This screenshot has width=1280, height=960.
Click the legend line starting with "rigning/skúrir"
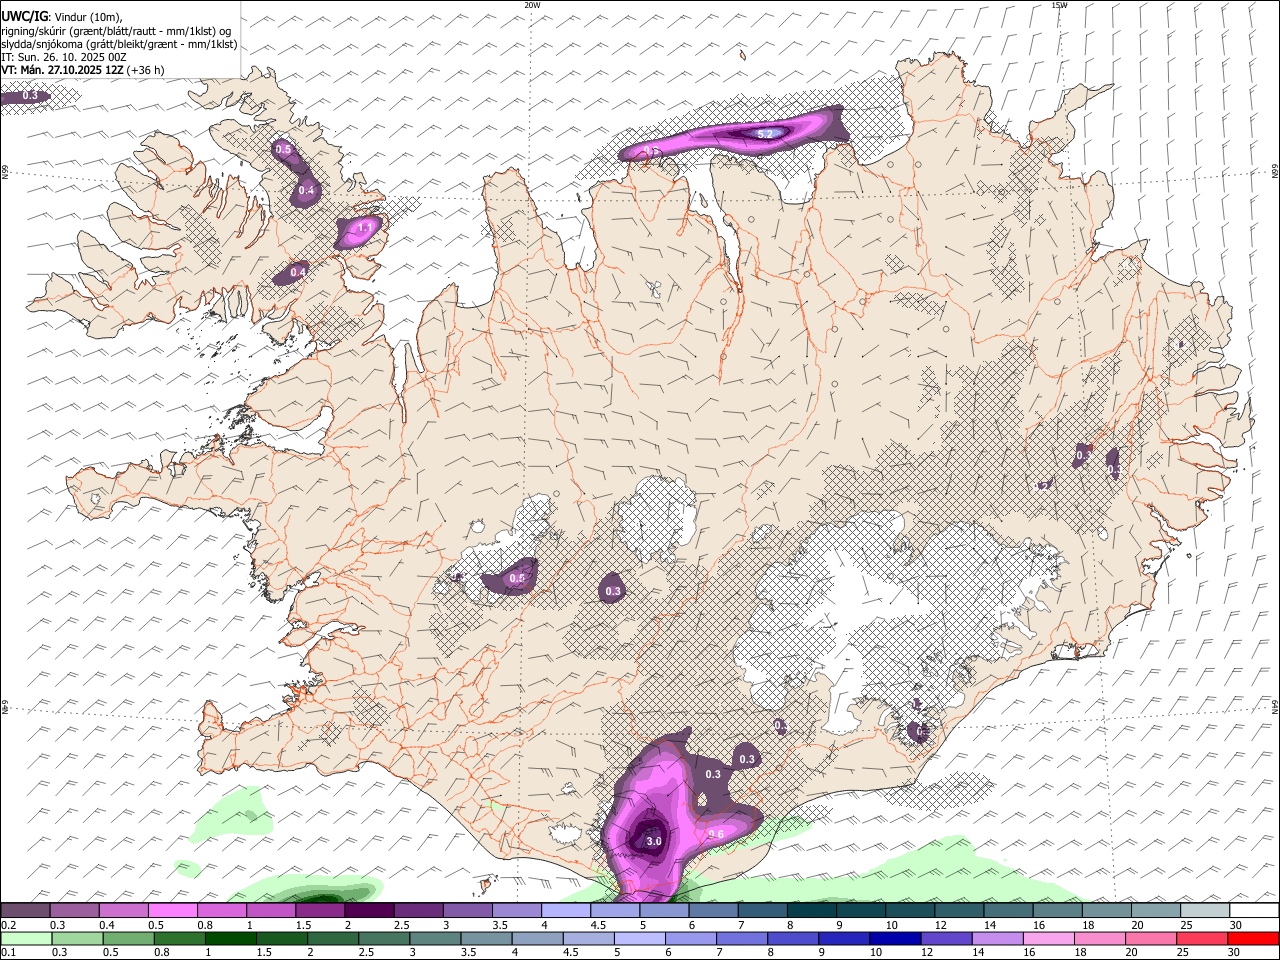[x=116, y=30]
